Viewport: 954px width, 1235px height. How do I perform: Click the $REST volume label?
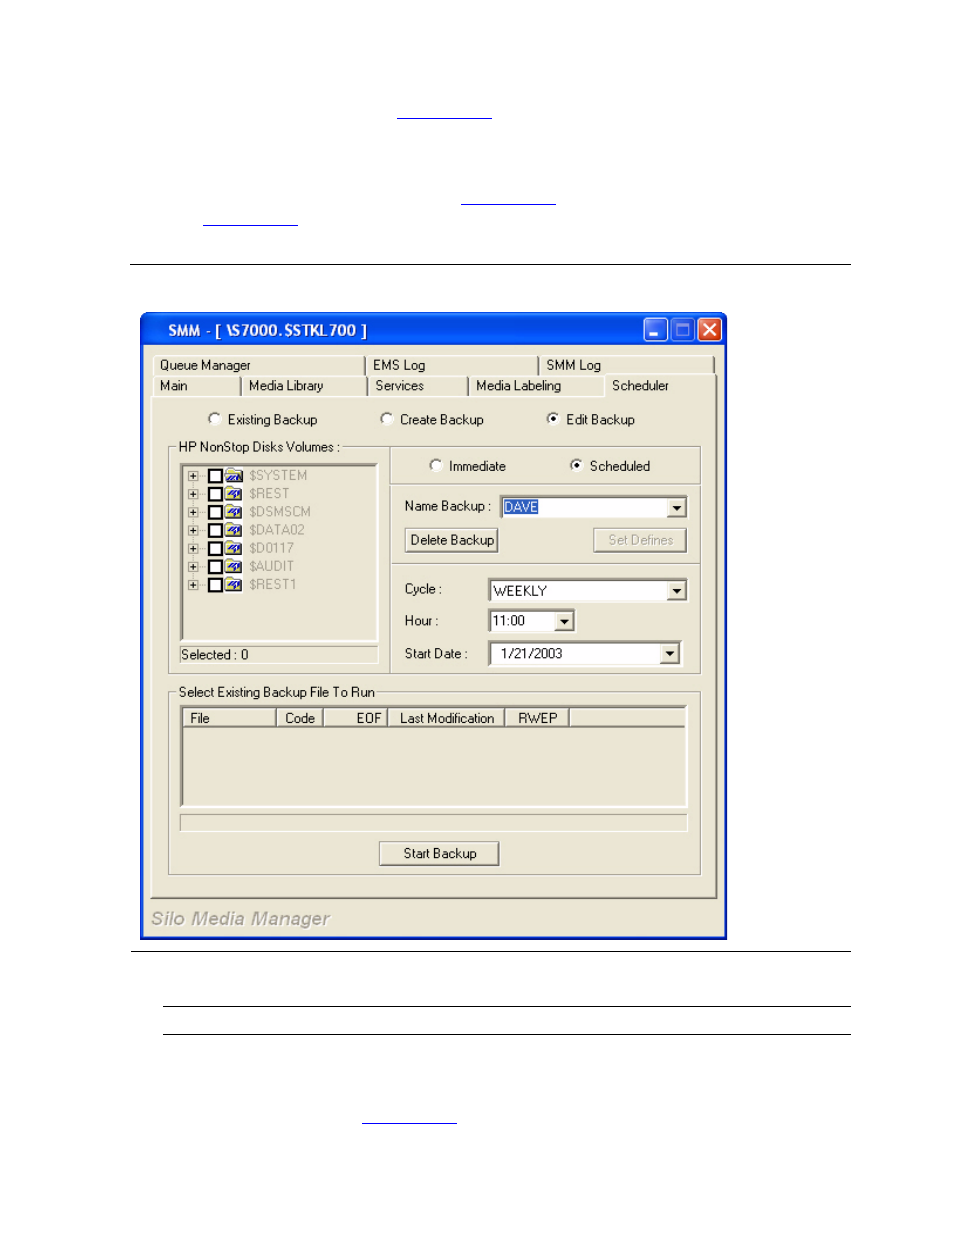(269, 494)
